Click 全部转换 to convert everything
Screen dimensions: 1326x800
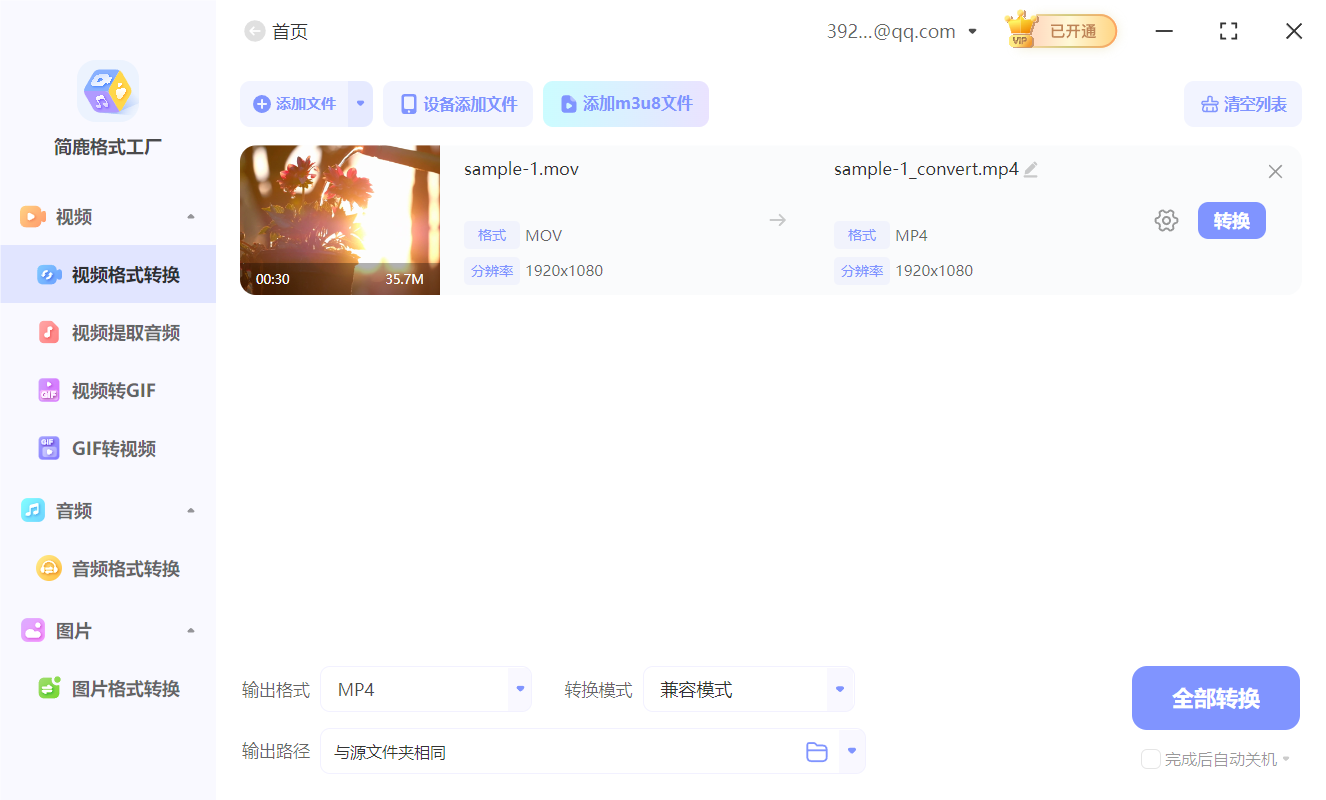[1215, 697]
